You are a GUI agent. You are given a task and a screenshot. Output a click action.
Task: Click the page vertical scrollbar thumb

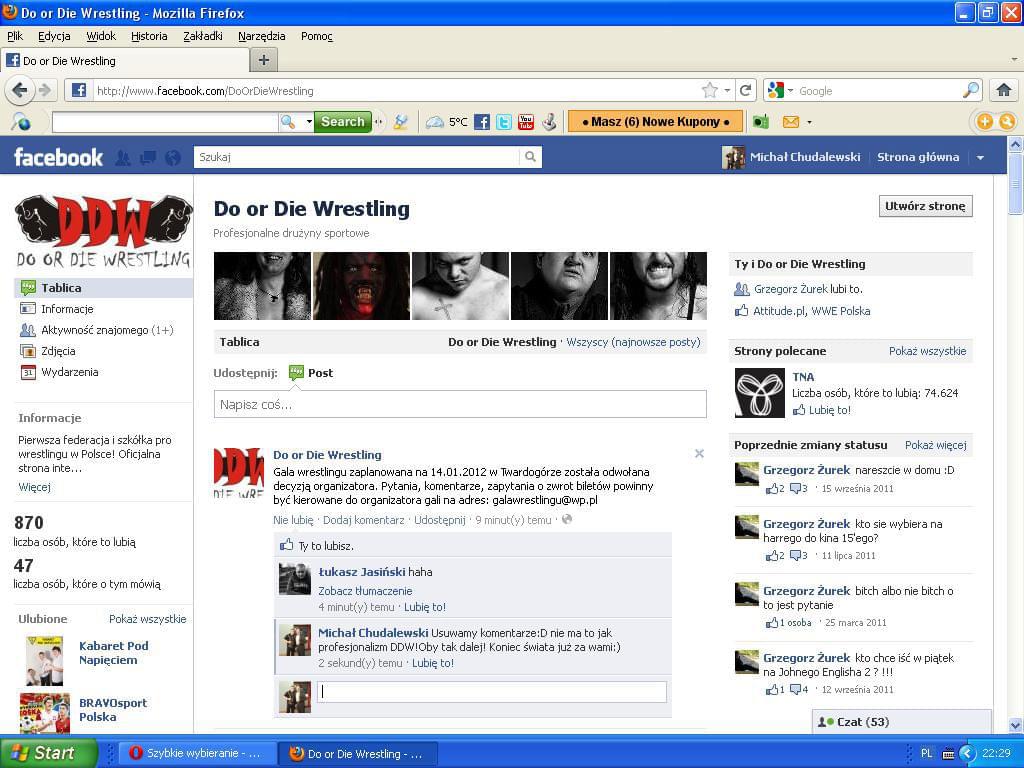[1015, 185]
